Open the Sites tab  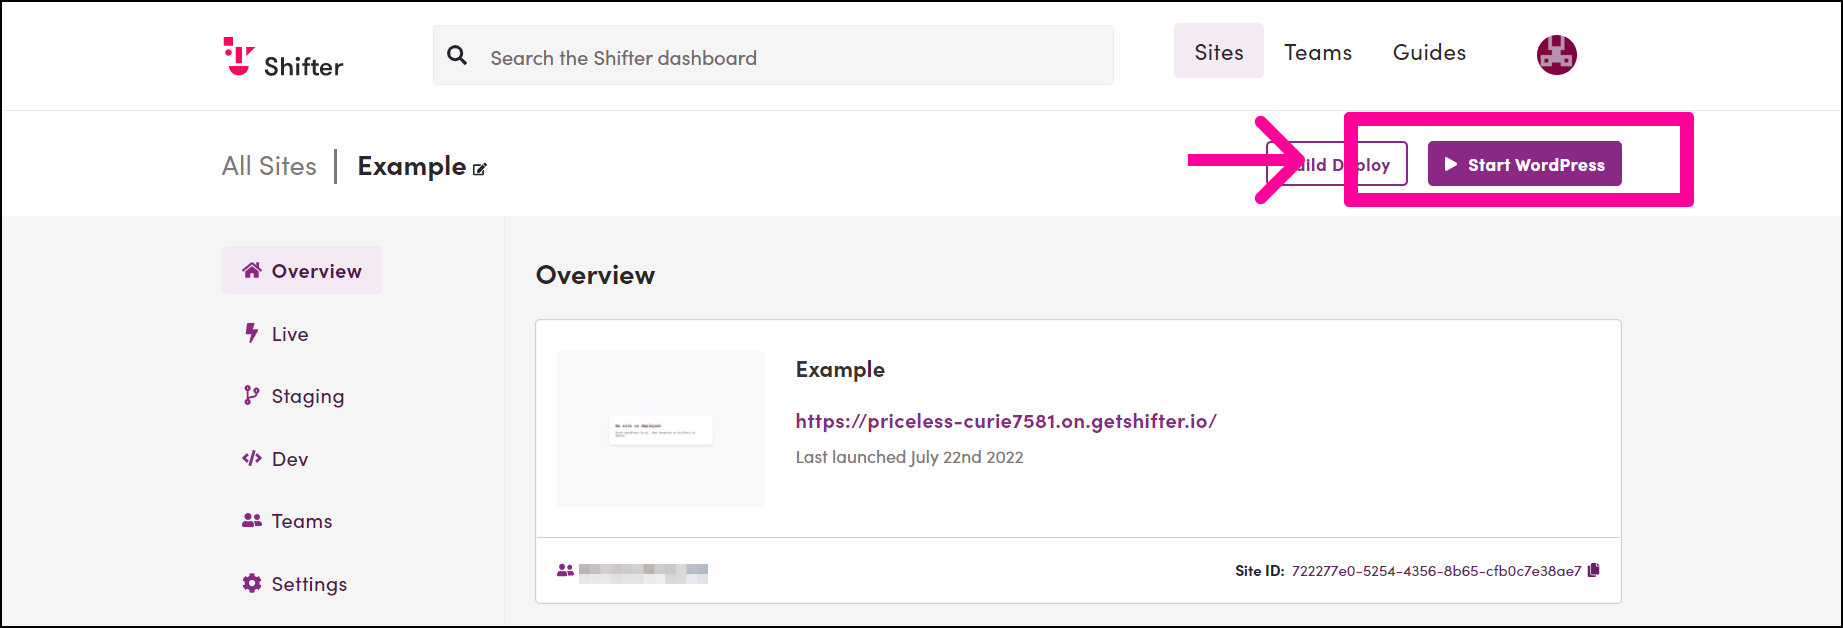click(x=1218, y=51)
